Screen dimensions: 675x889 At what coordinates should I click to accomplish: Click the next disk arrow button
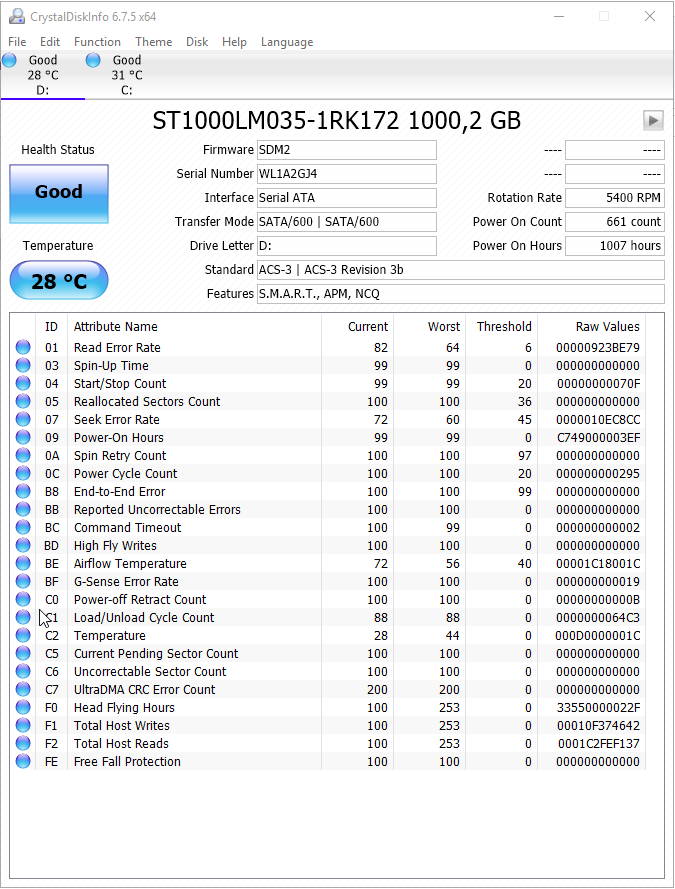point(653,121)
